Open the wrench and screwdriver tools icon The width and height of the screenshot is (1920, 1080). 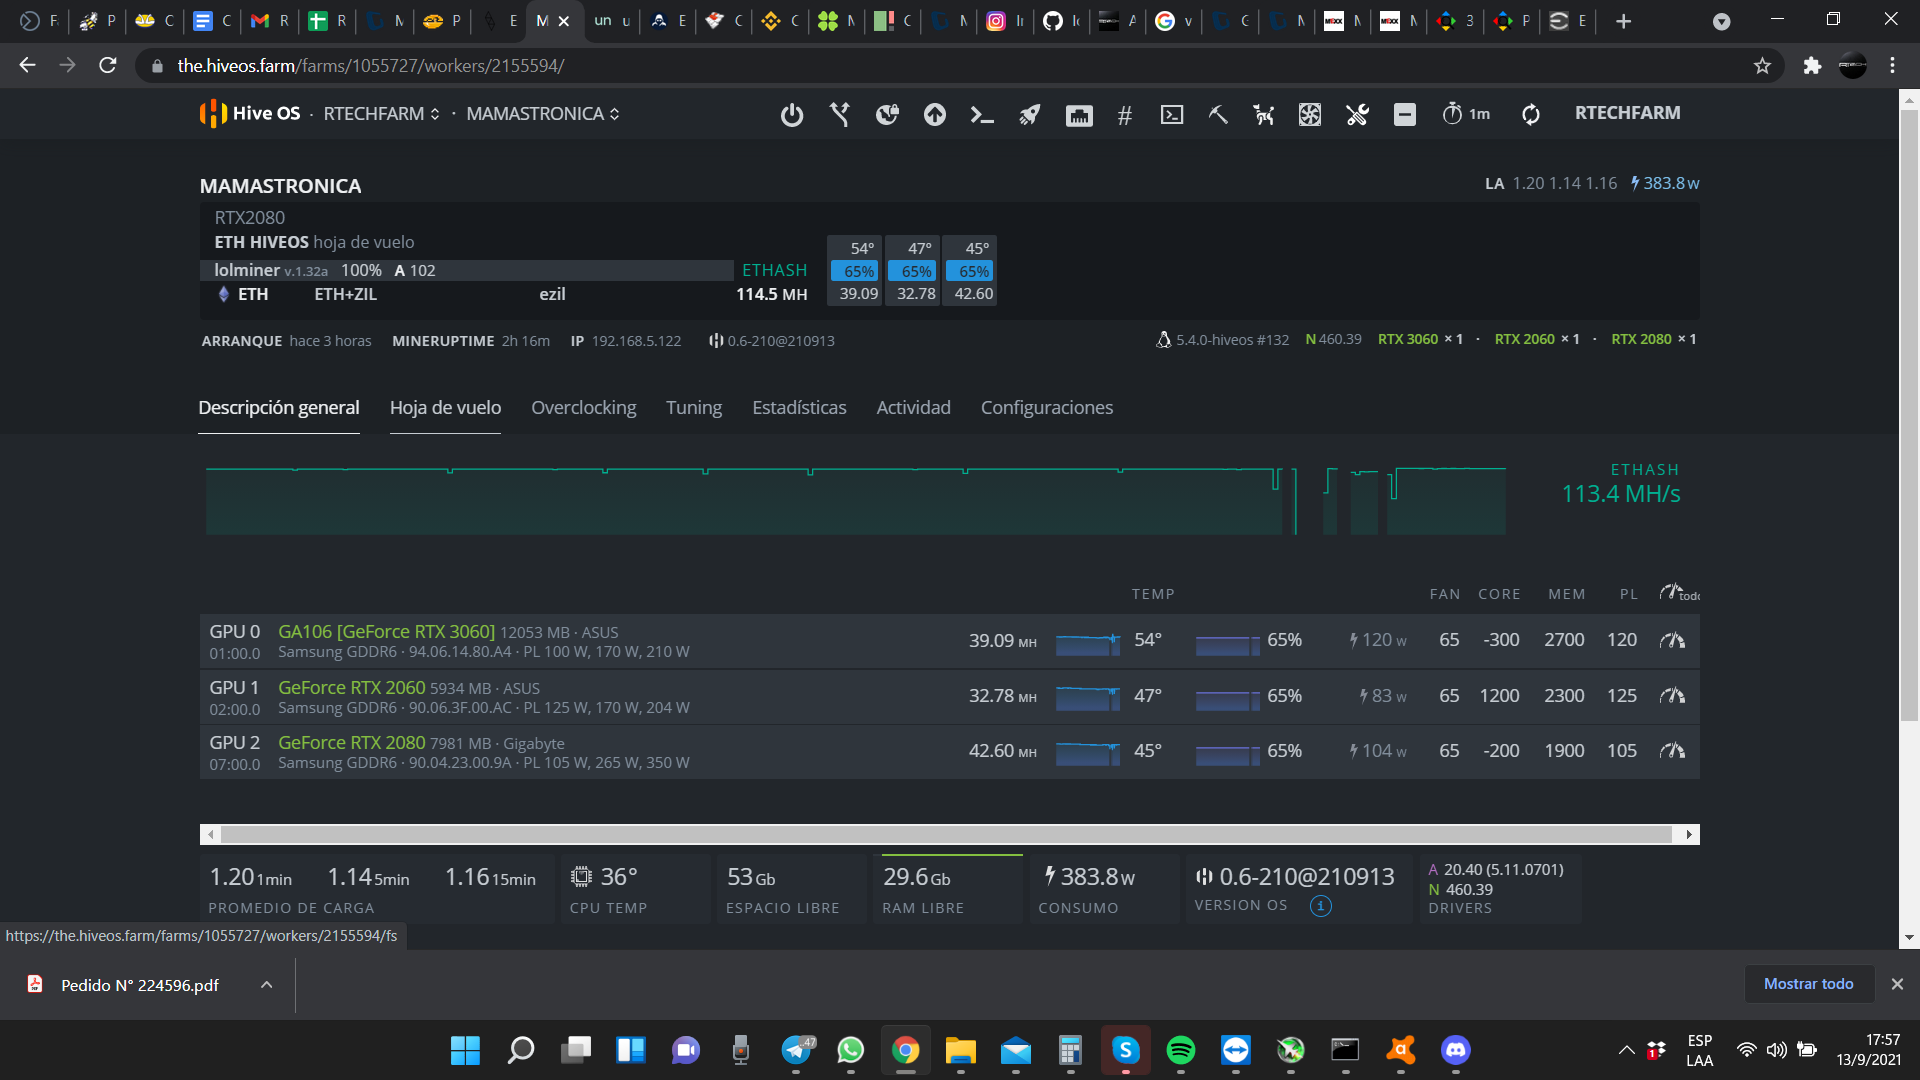click(x=1357, y=115)
